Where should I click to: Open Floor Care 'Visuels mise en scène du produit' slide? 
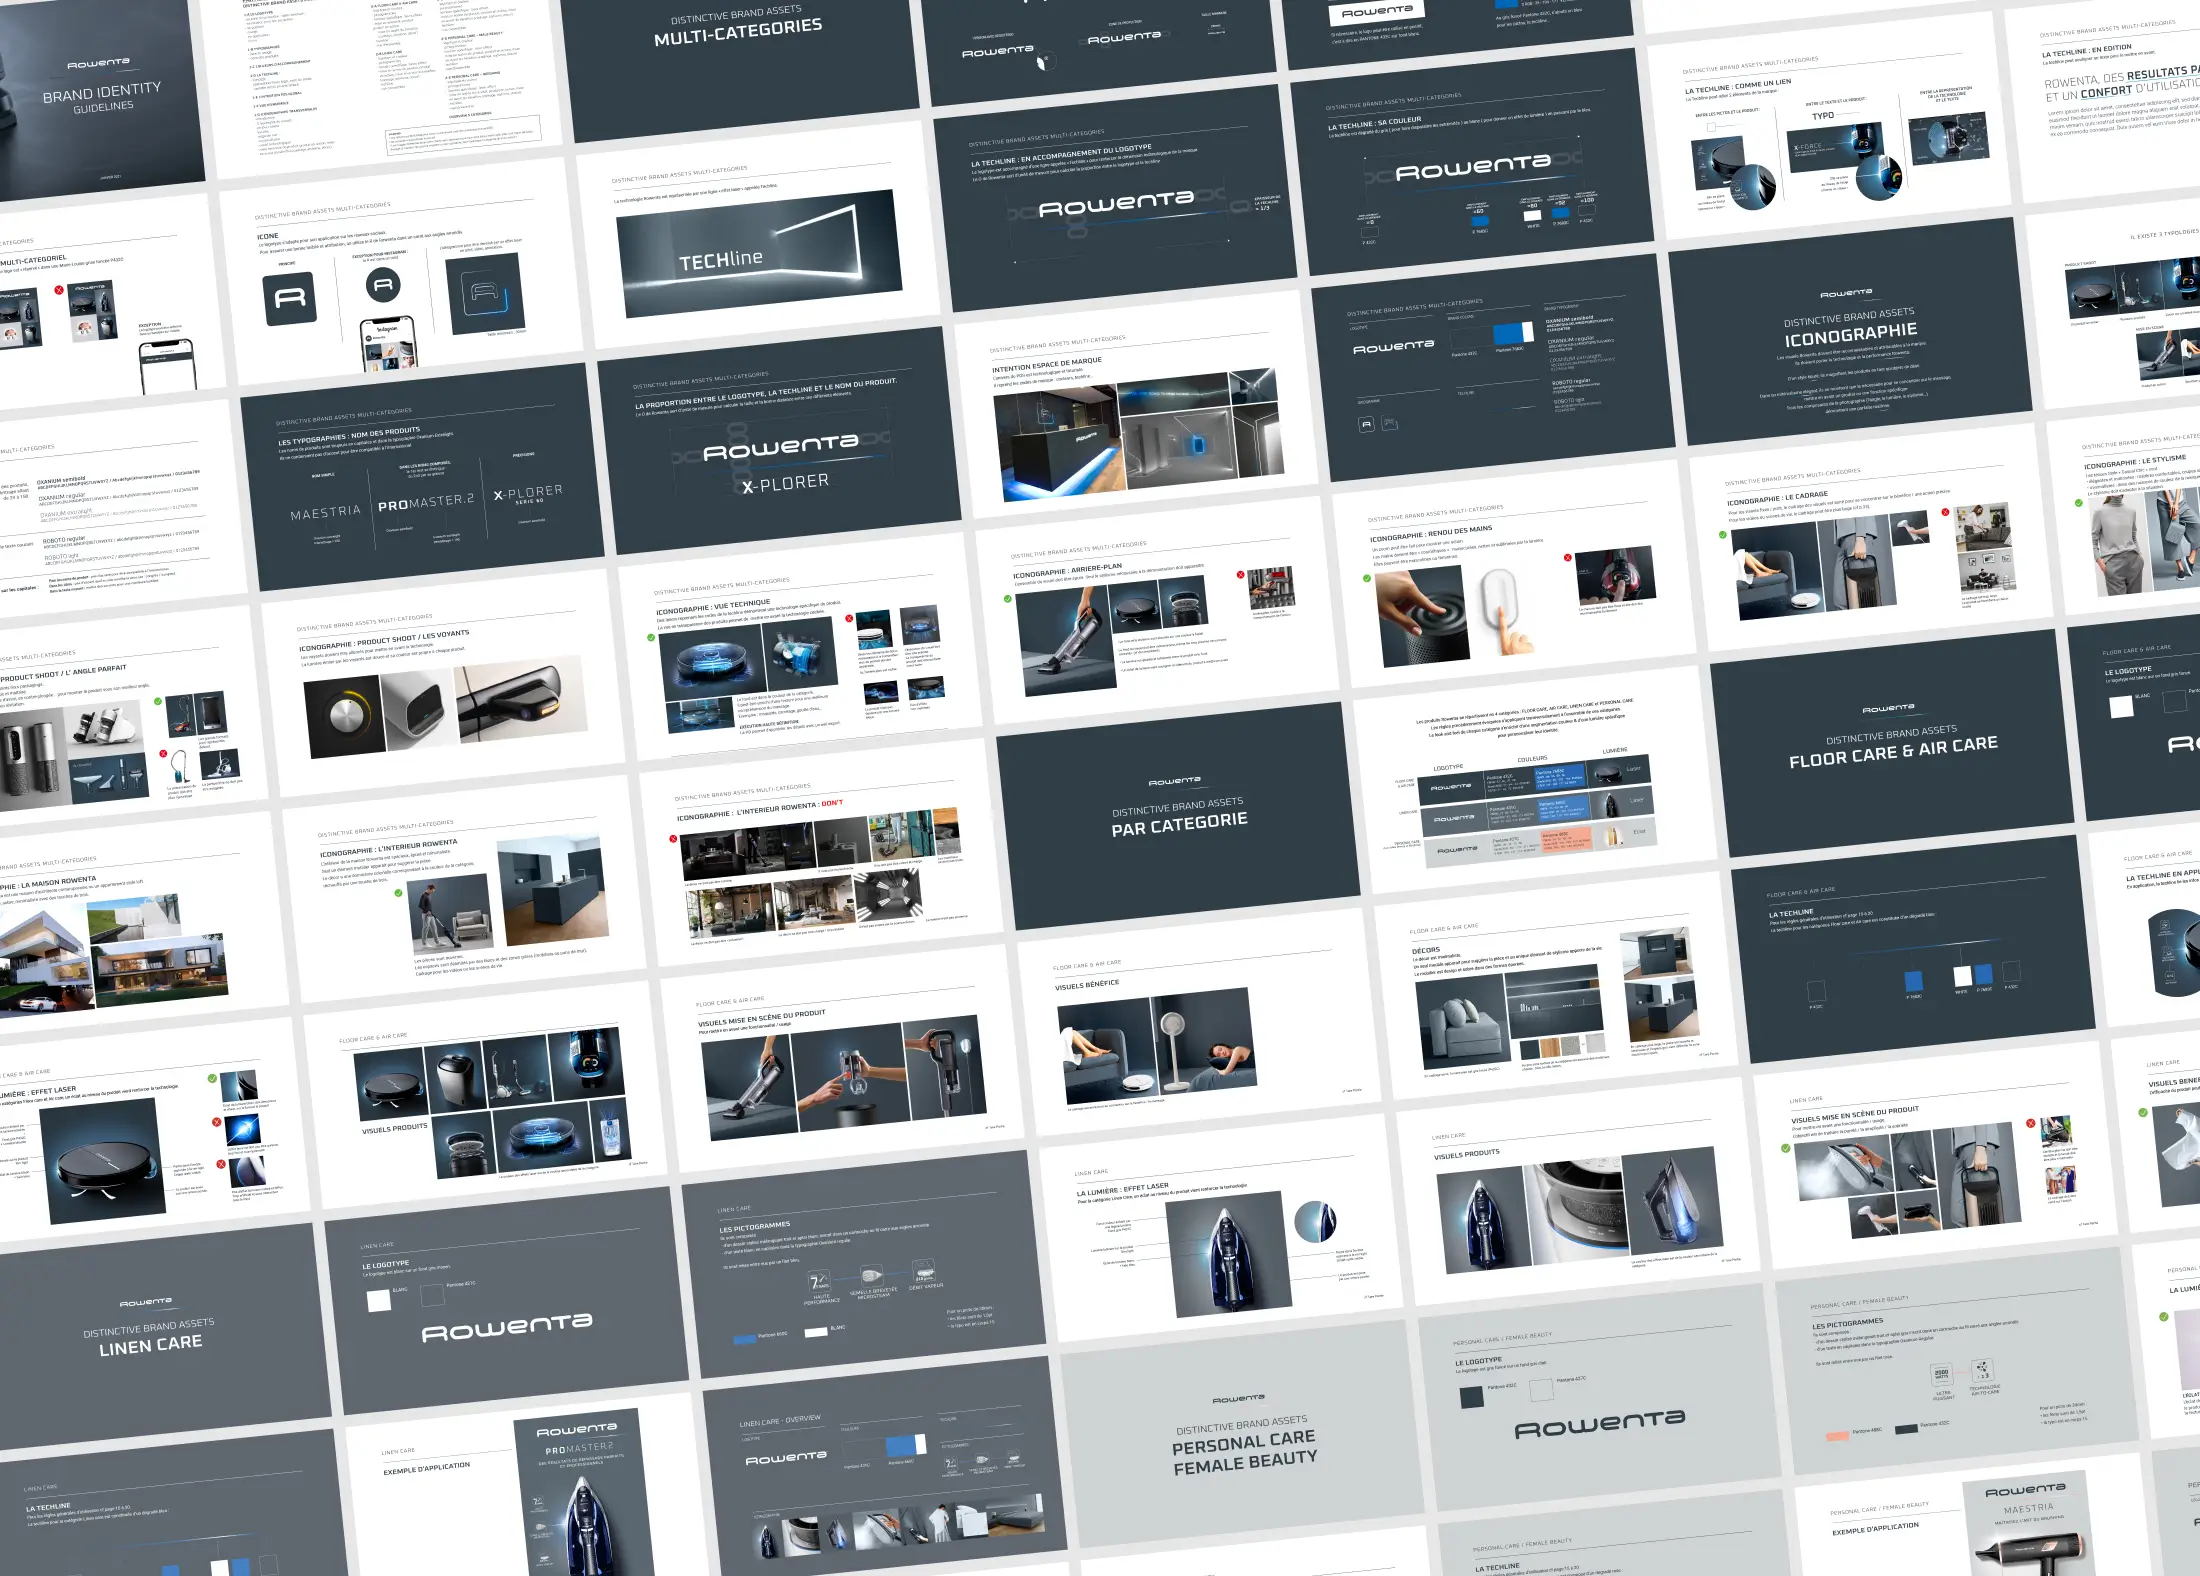point(841,1059)
